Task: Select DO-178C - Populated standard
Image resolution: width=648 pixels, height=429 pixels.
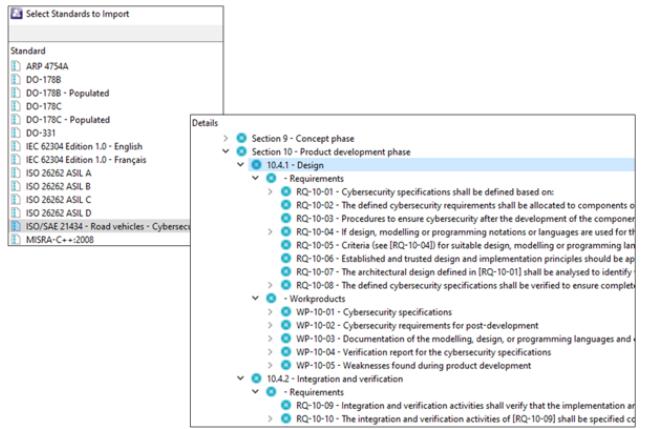Action: tap(68, 120)
